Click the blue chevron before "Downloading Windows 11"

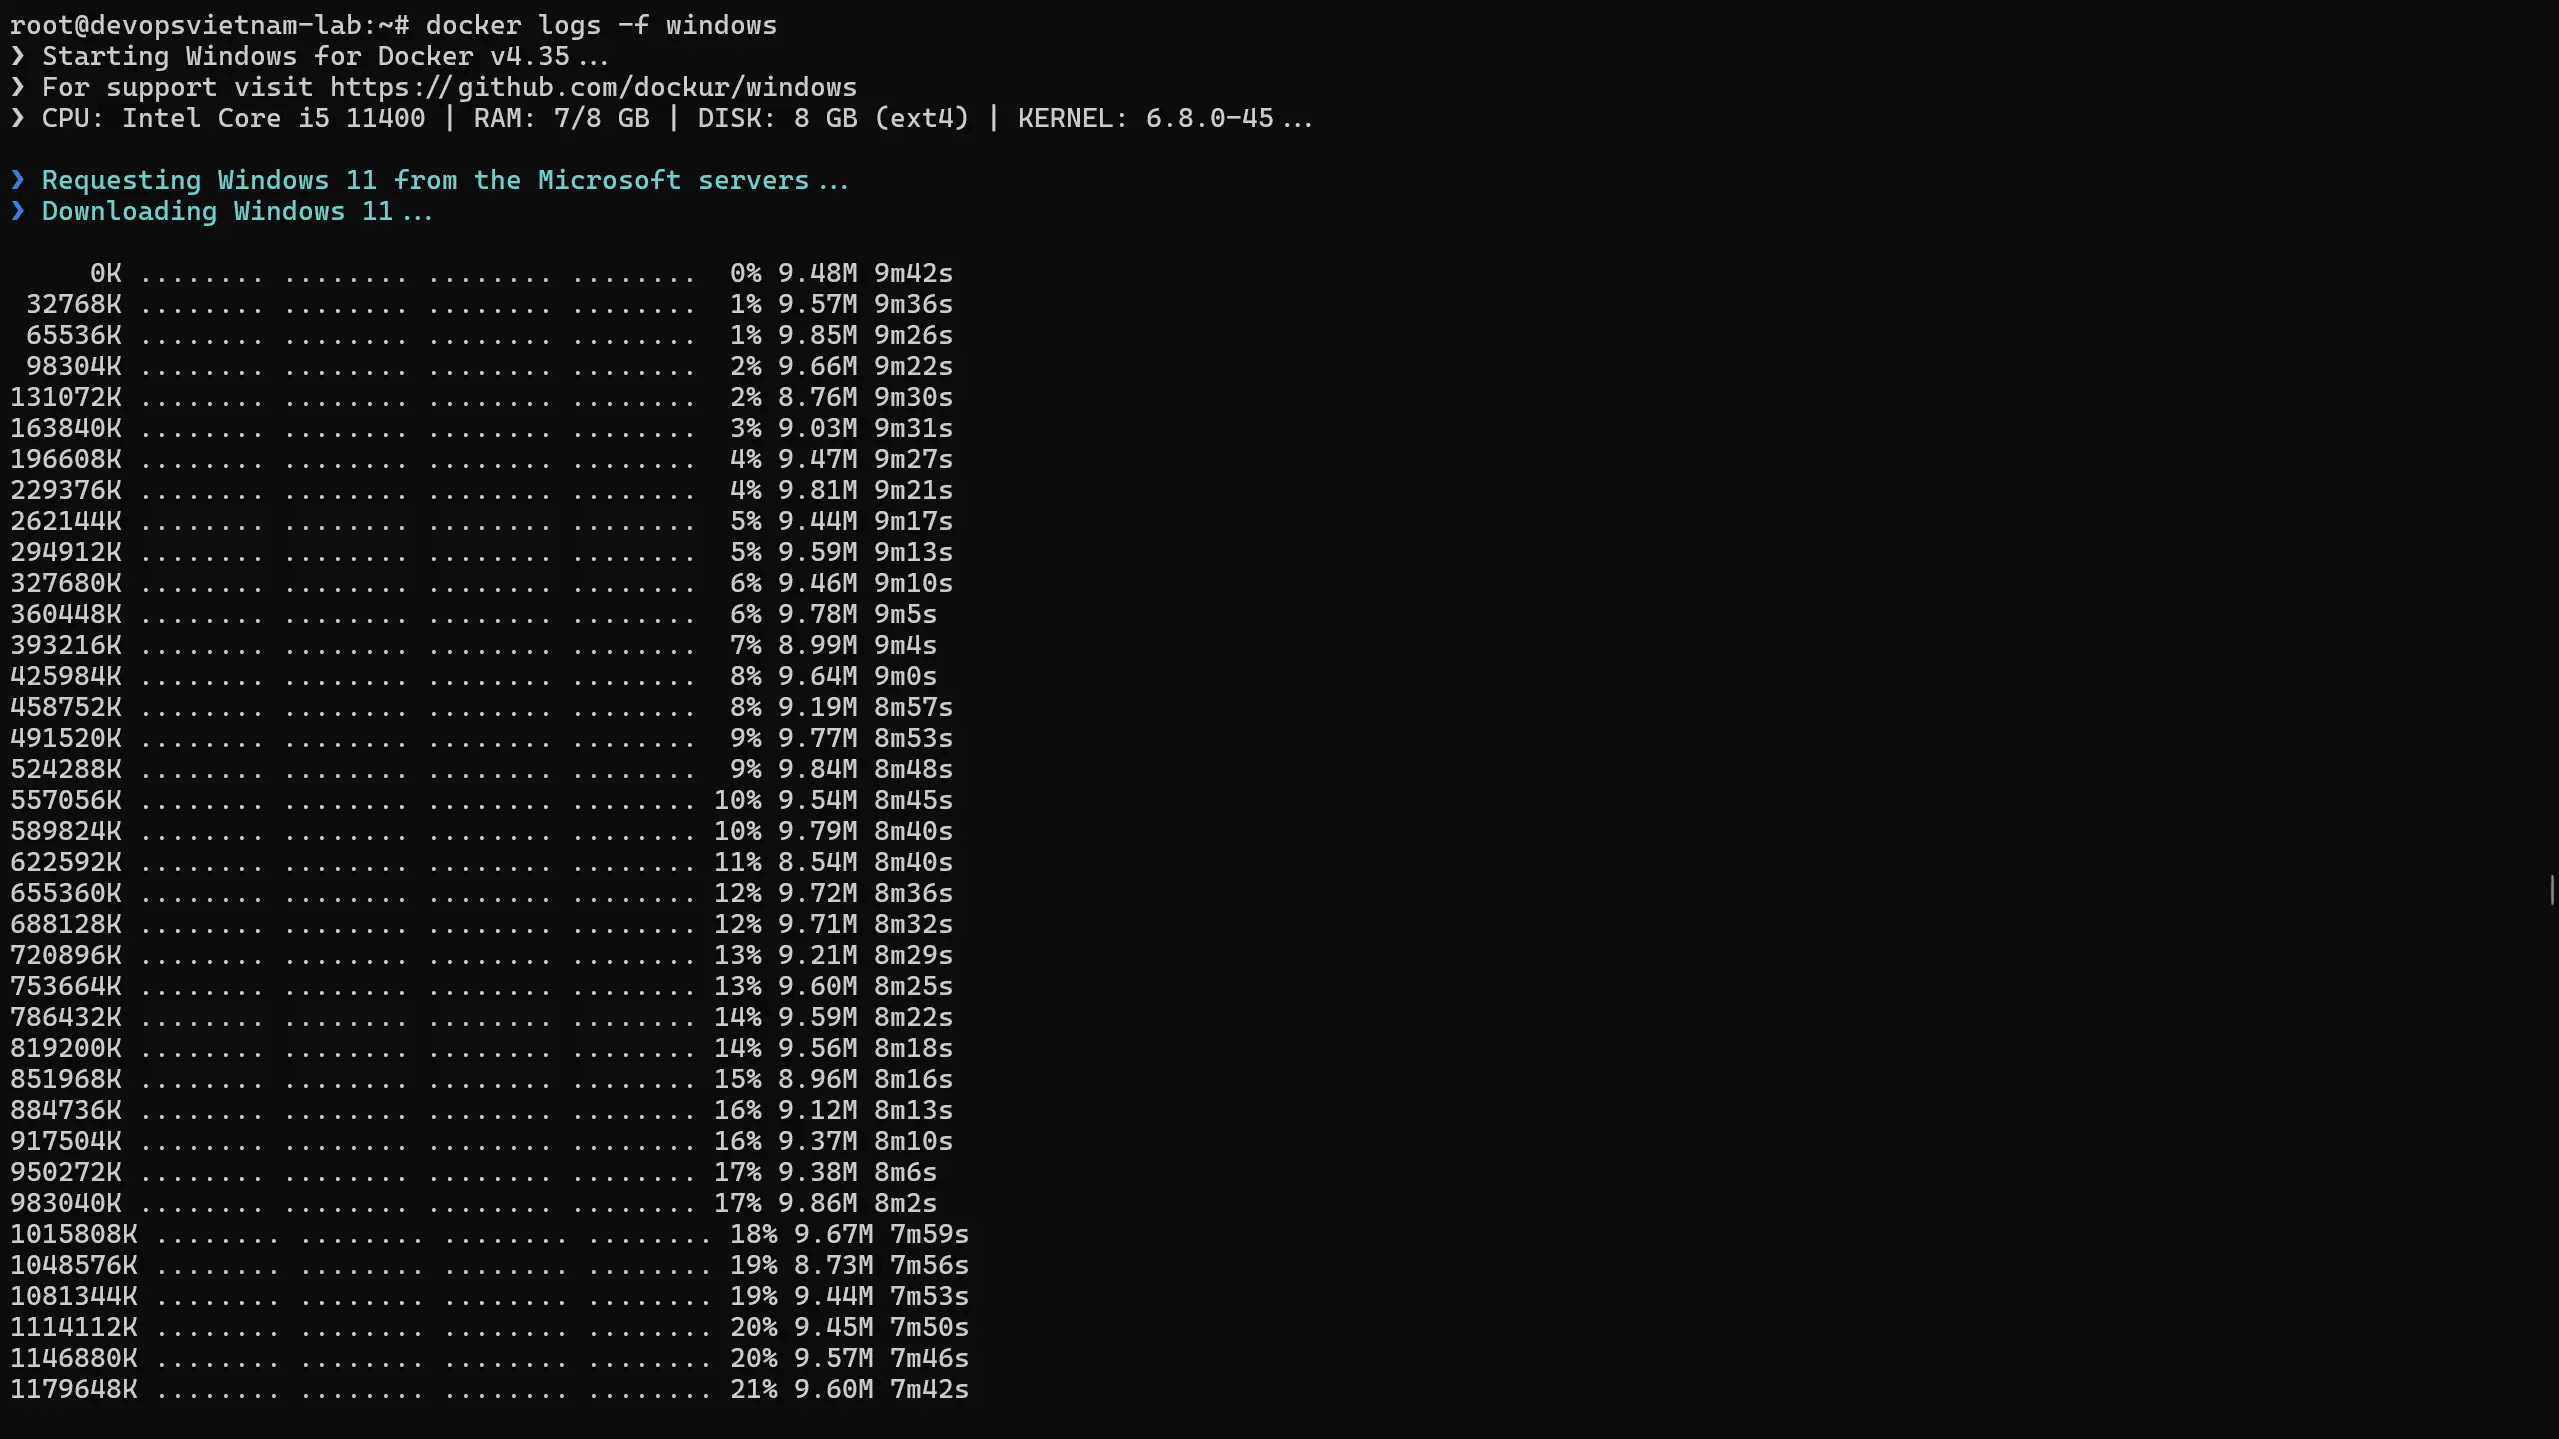(17, 211)
